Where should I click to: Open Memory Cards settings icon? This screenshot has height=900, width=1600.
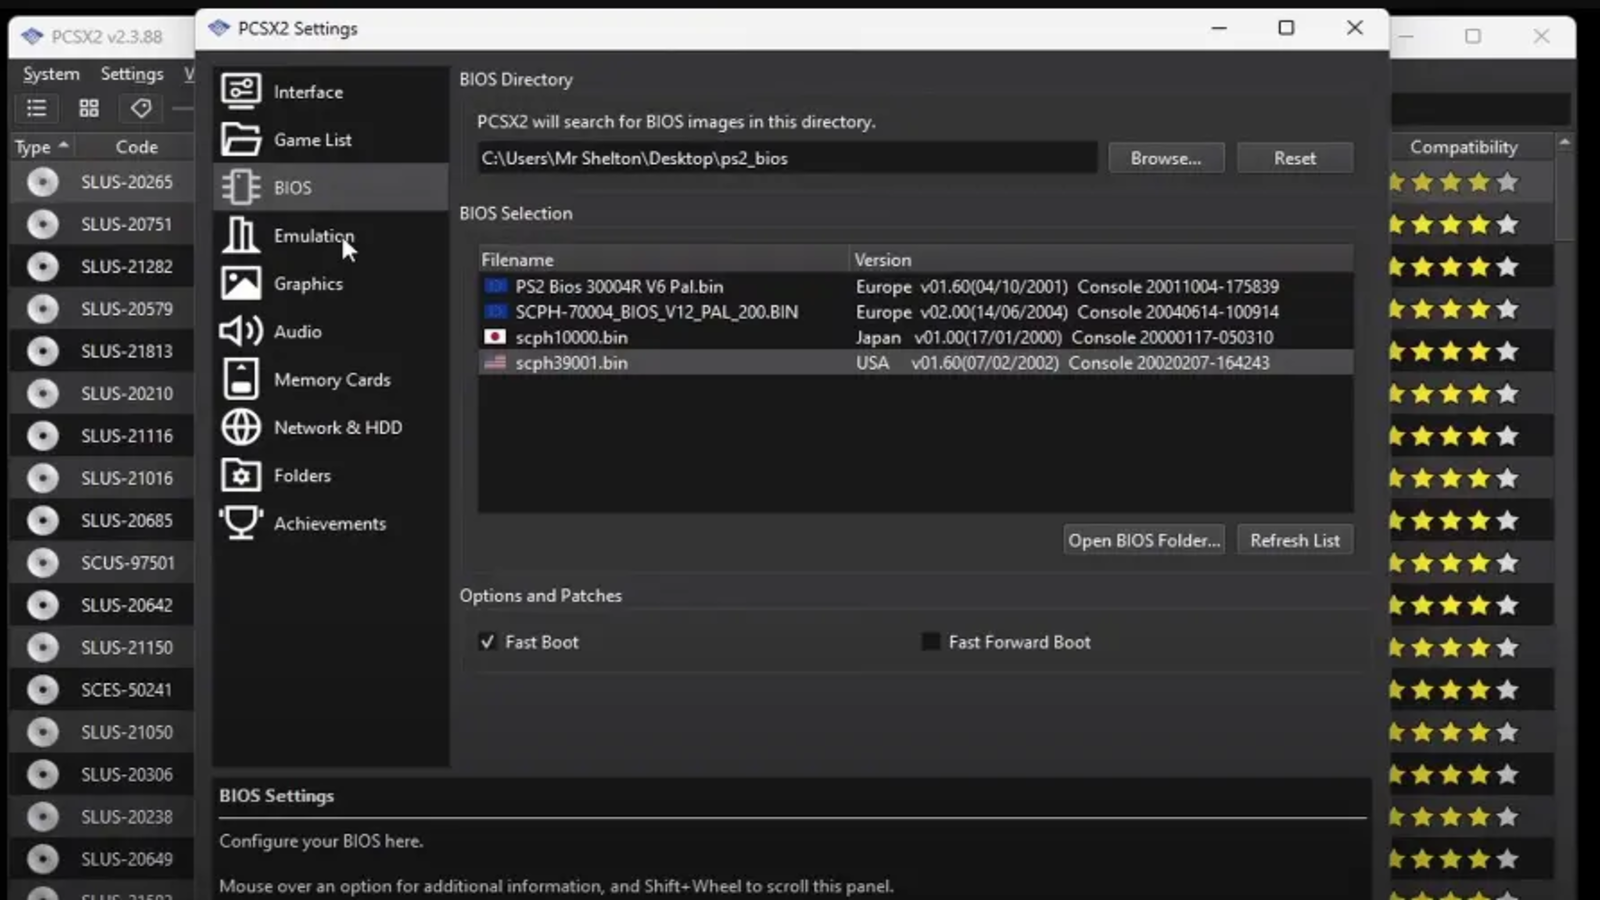point(241,379)
